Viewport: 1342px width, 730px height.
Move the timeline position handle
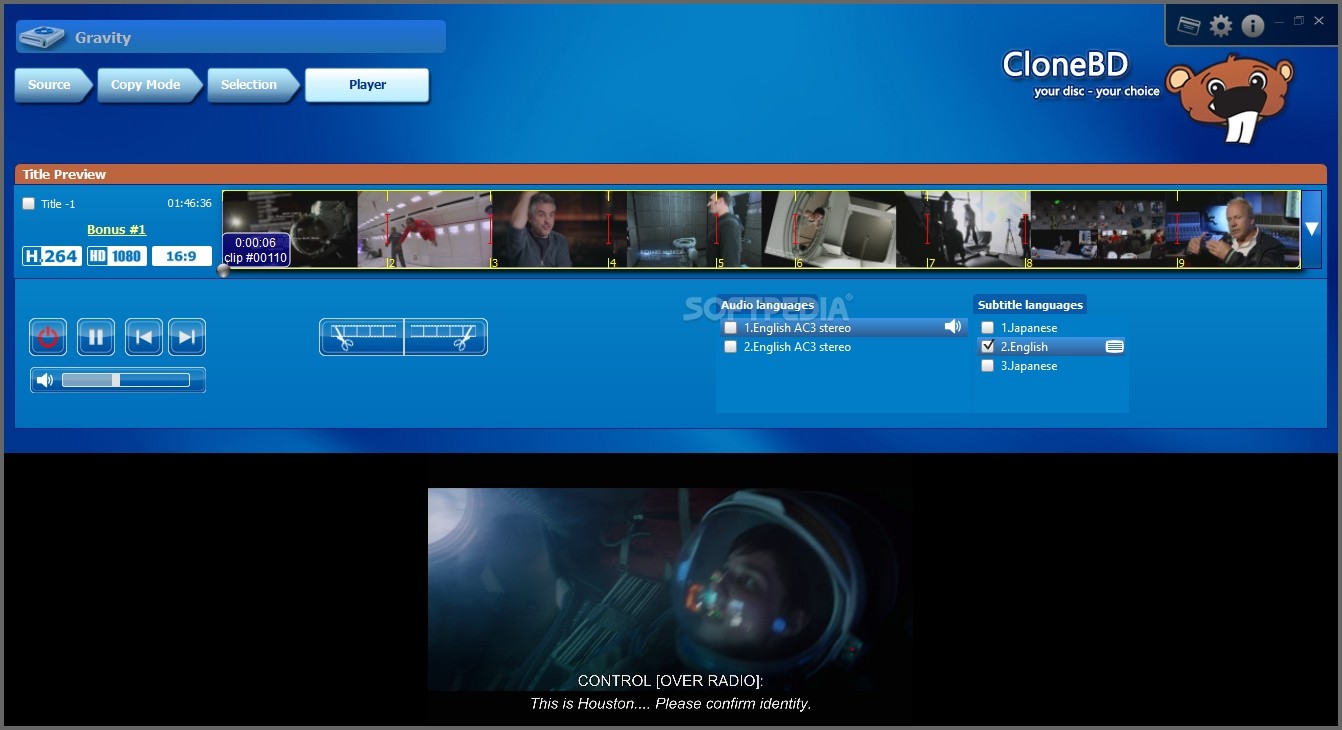[x=224, y=271]
